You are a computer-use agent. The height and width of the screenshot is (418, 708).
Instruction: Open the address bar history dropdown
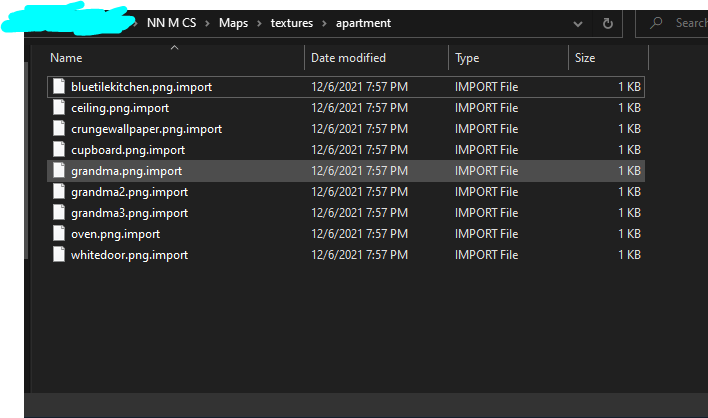[578, 23]
